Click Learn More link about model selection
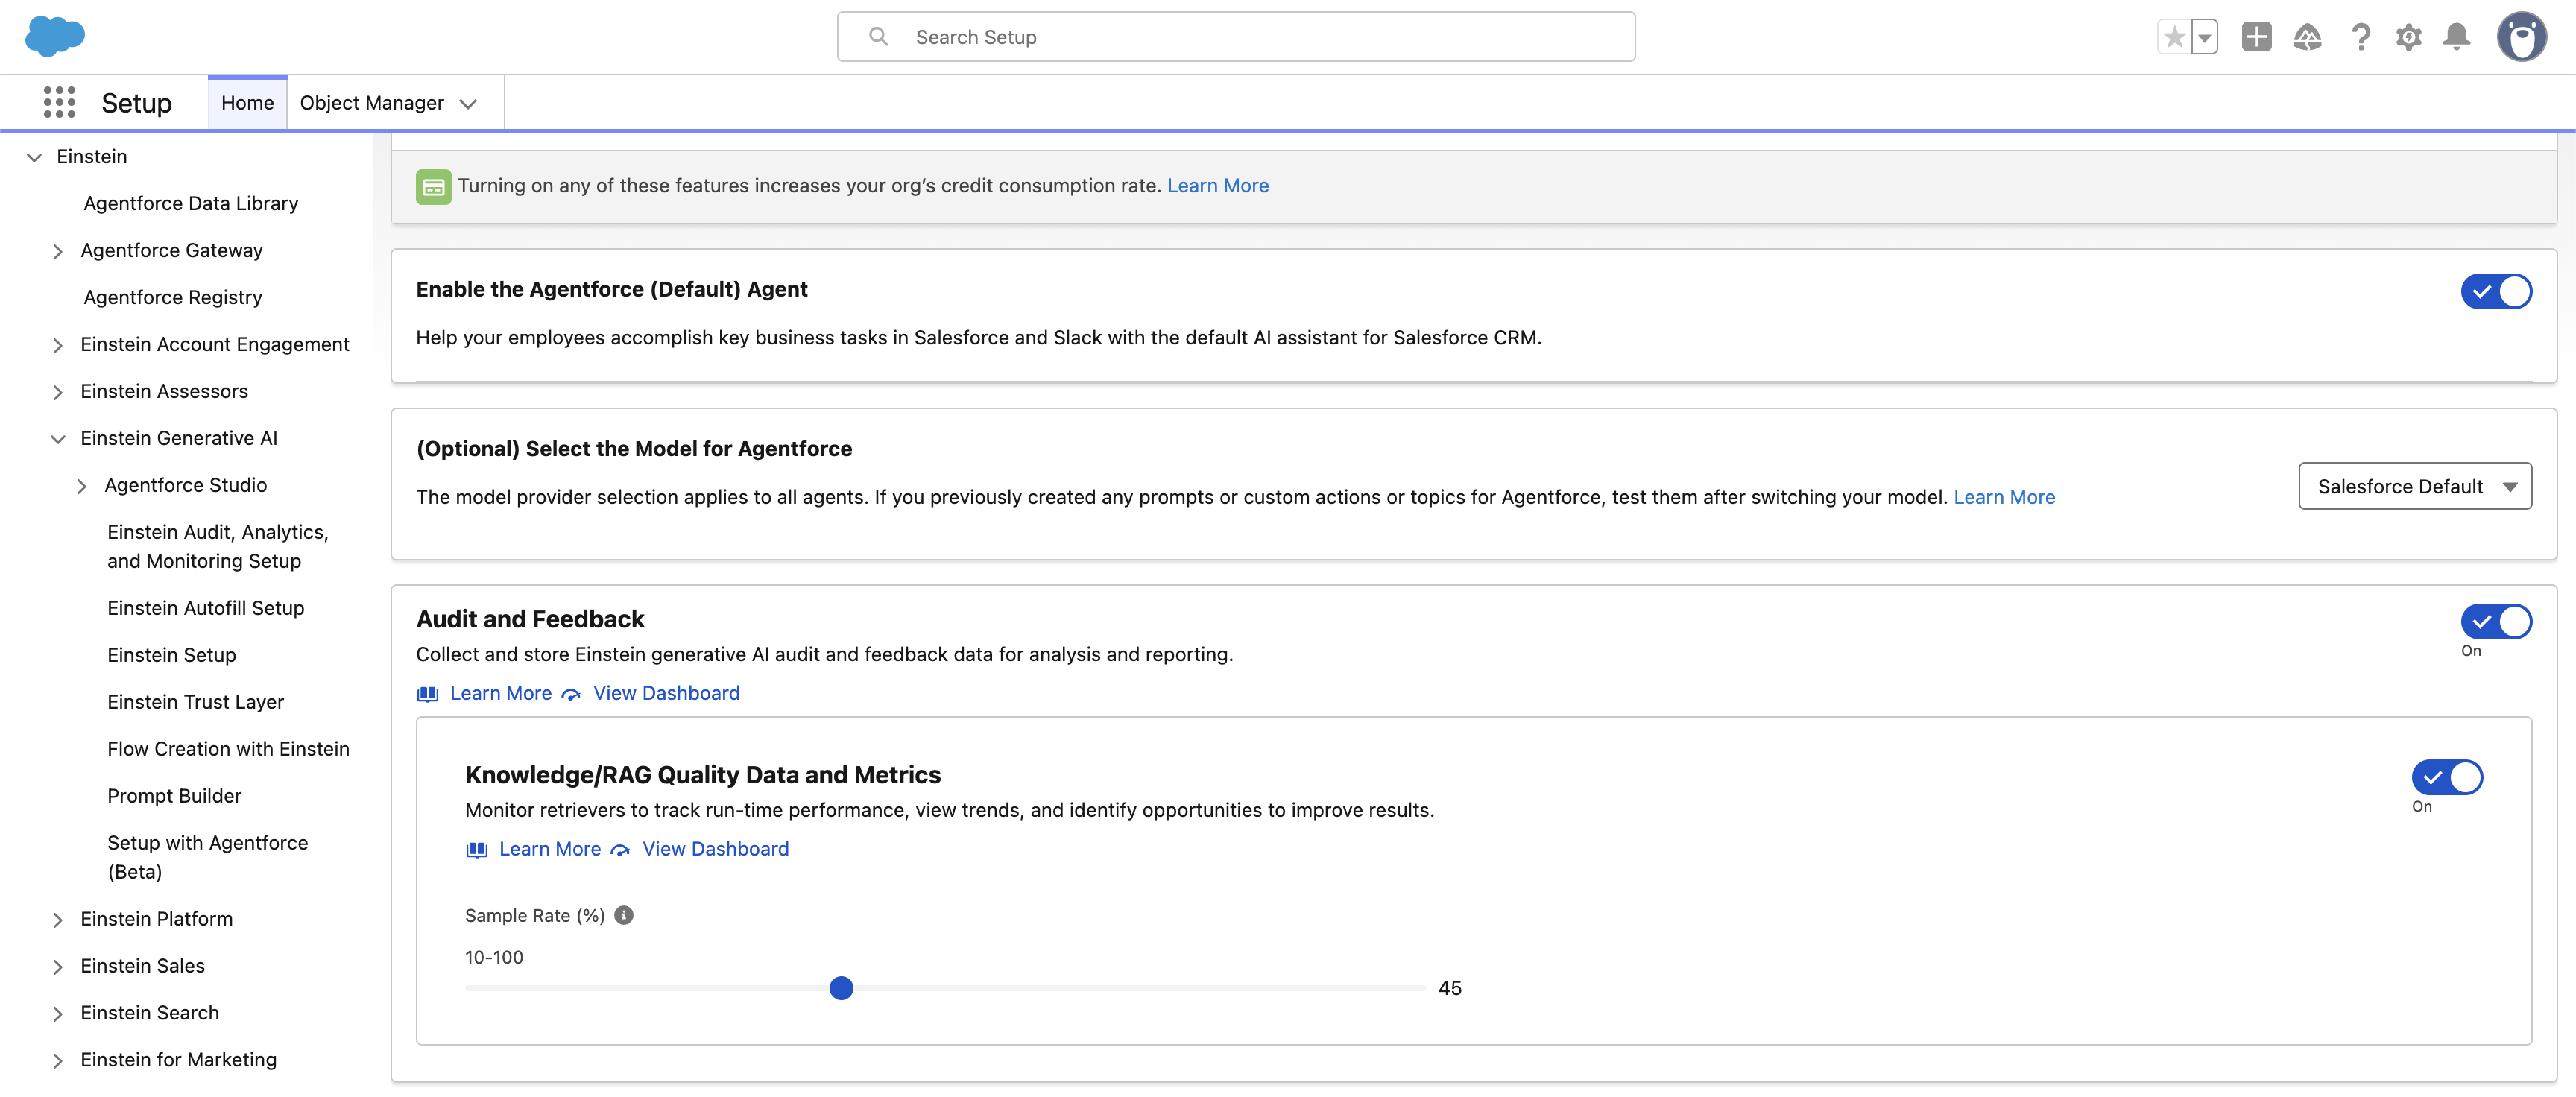Image resolution: width=2576 pixels, height=1097 pixels. [2004, 497]
